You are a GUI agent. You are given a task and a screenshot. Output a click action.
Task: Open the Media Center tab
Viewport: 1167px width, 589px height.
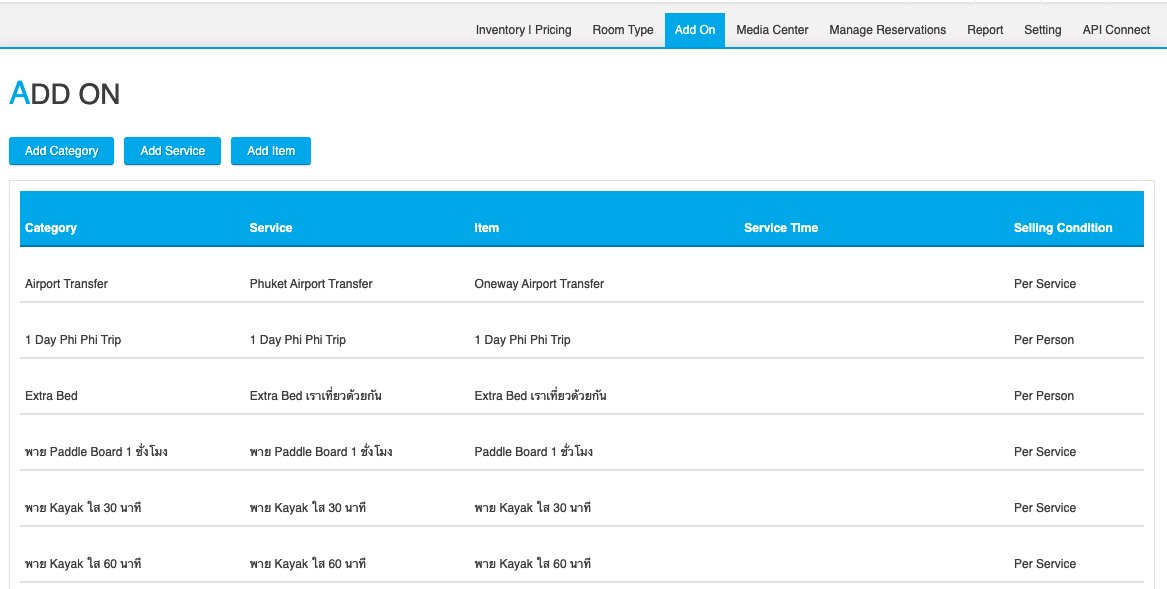click(x=772, y=30)
